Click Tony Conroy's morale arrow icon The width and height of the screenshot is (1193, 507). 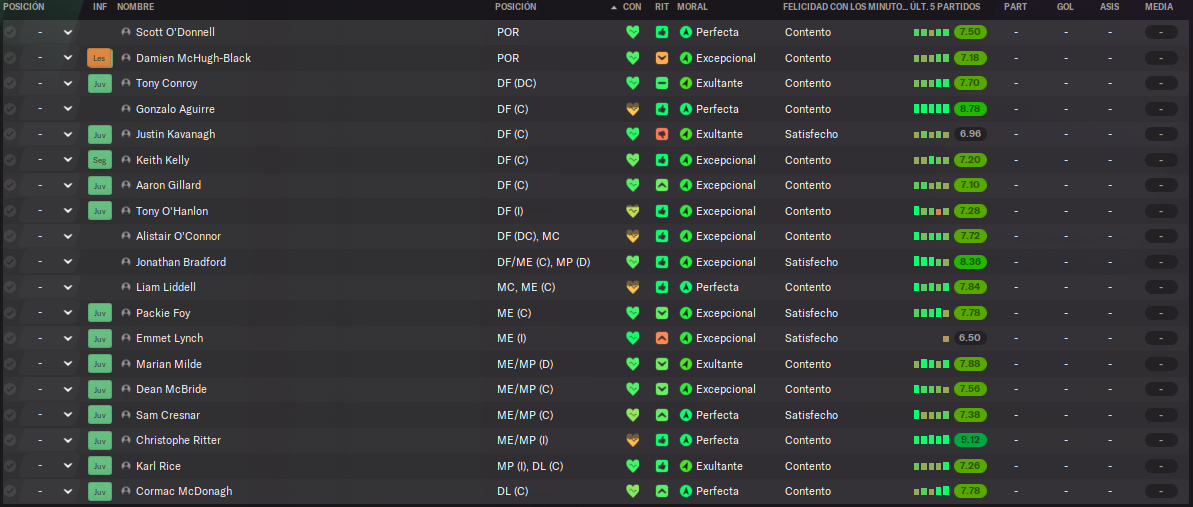[686, 83]
